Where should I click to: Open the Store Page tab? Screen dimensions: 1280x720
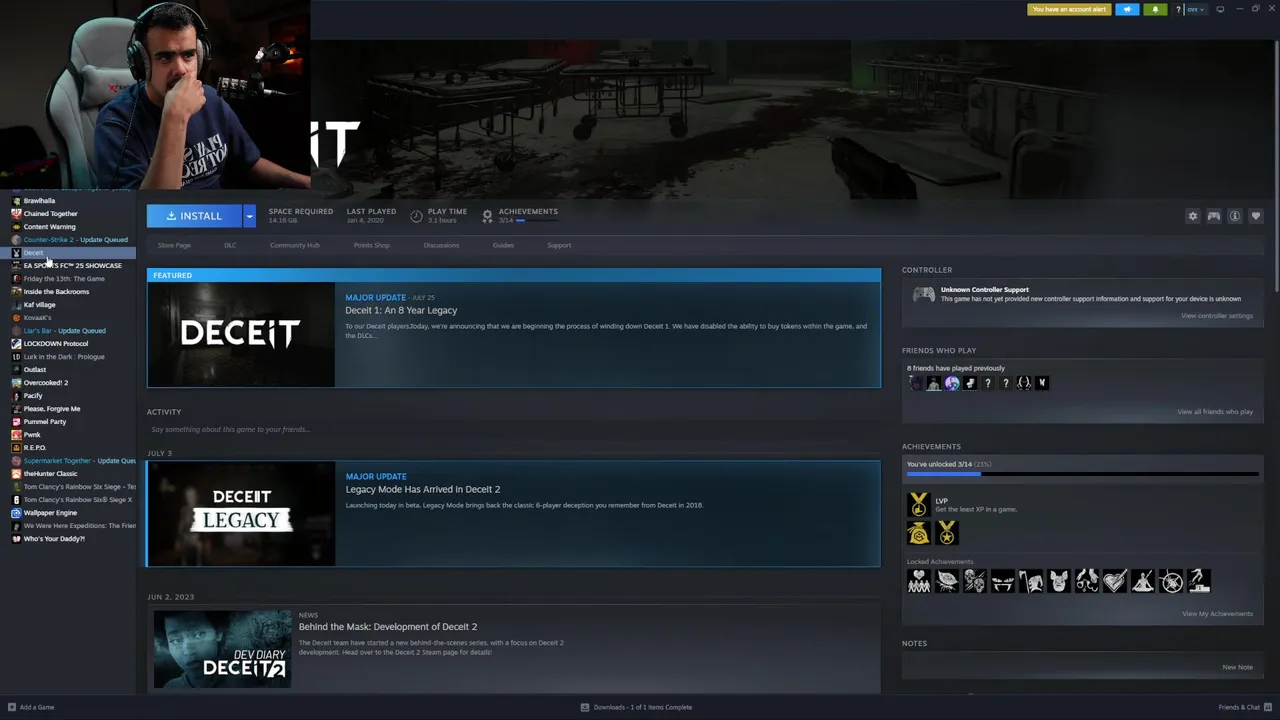[174, 245]
